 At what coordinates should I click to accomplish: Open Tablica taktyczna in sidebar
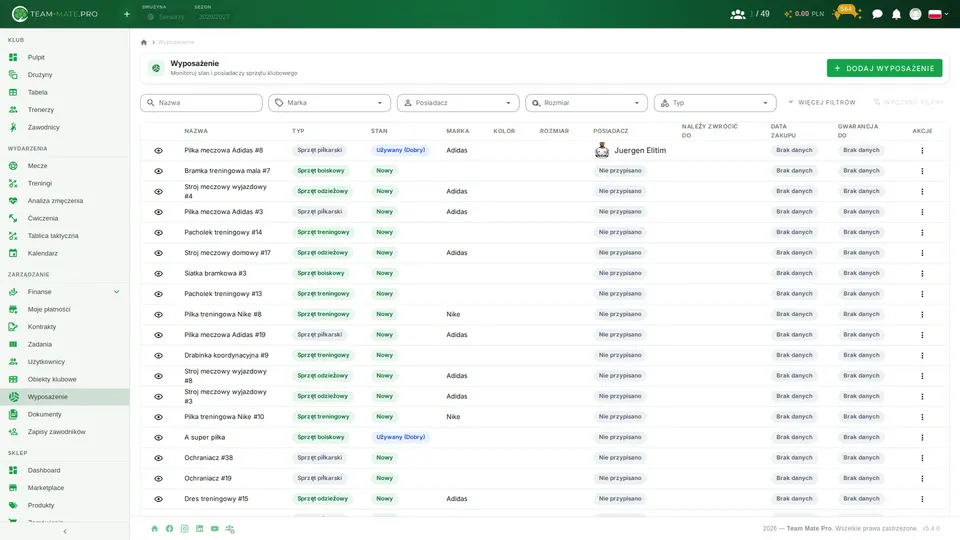pos(64,236)
